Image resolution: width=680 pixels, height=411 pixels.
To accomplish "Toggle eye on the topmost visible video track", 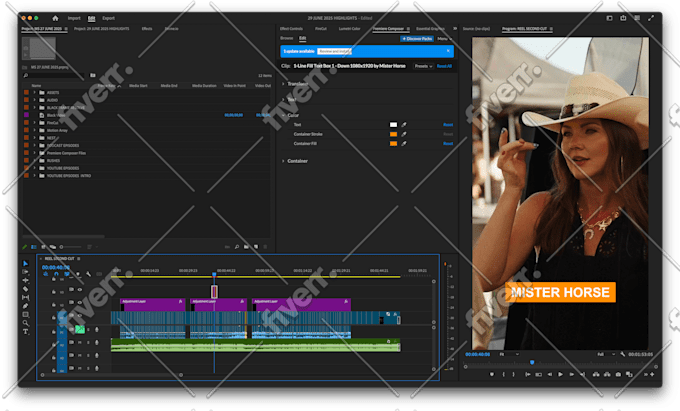I will pyautogui.click(x=79, y=290).
